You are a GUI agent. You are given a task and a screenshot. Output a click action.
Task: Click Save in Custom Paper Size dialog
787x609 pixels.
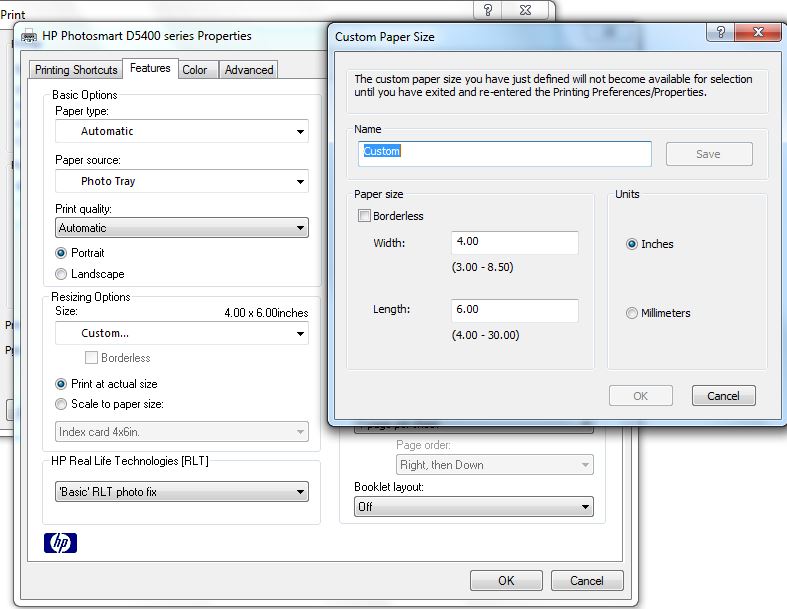click(709, 154)
